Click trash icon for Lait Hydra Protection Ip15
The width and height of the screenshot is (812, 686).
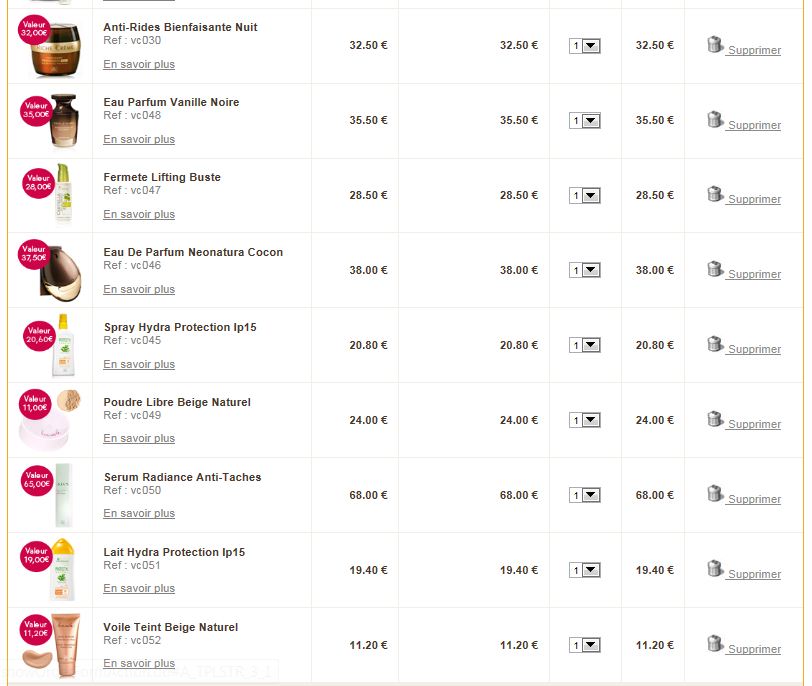tap(715, 569)
